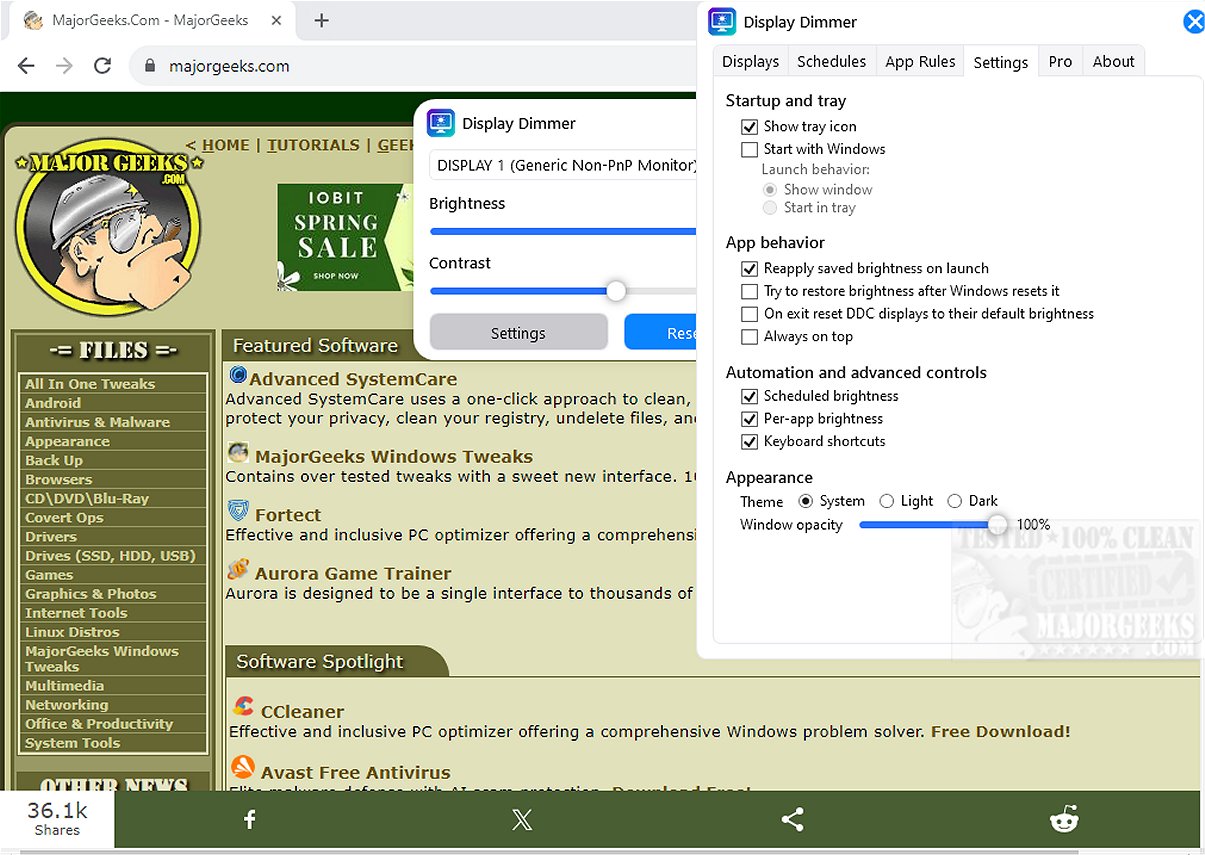This screenshot has width=1205, height=855.
Task: Enable On exit reset DDC displays option
Action: [749, 314]
